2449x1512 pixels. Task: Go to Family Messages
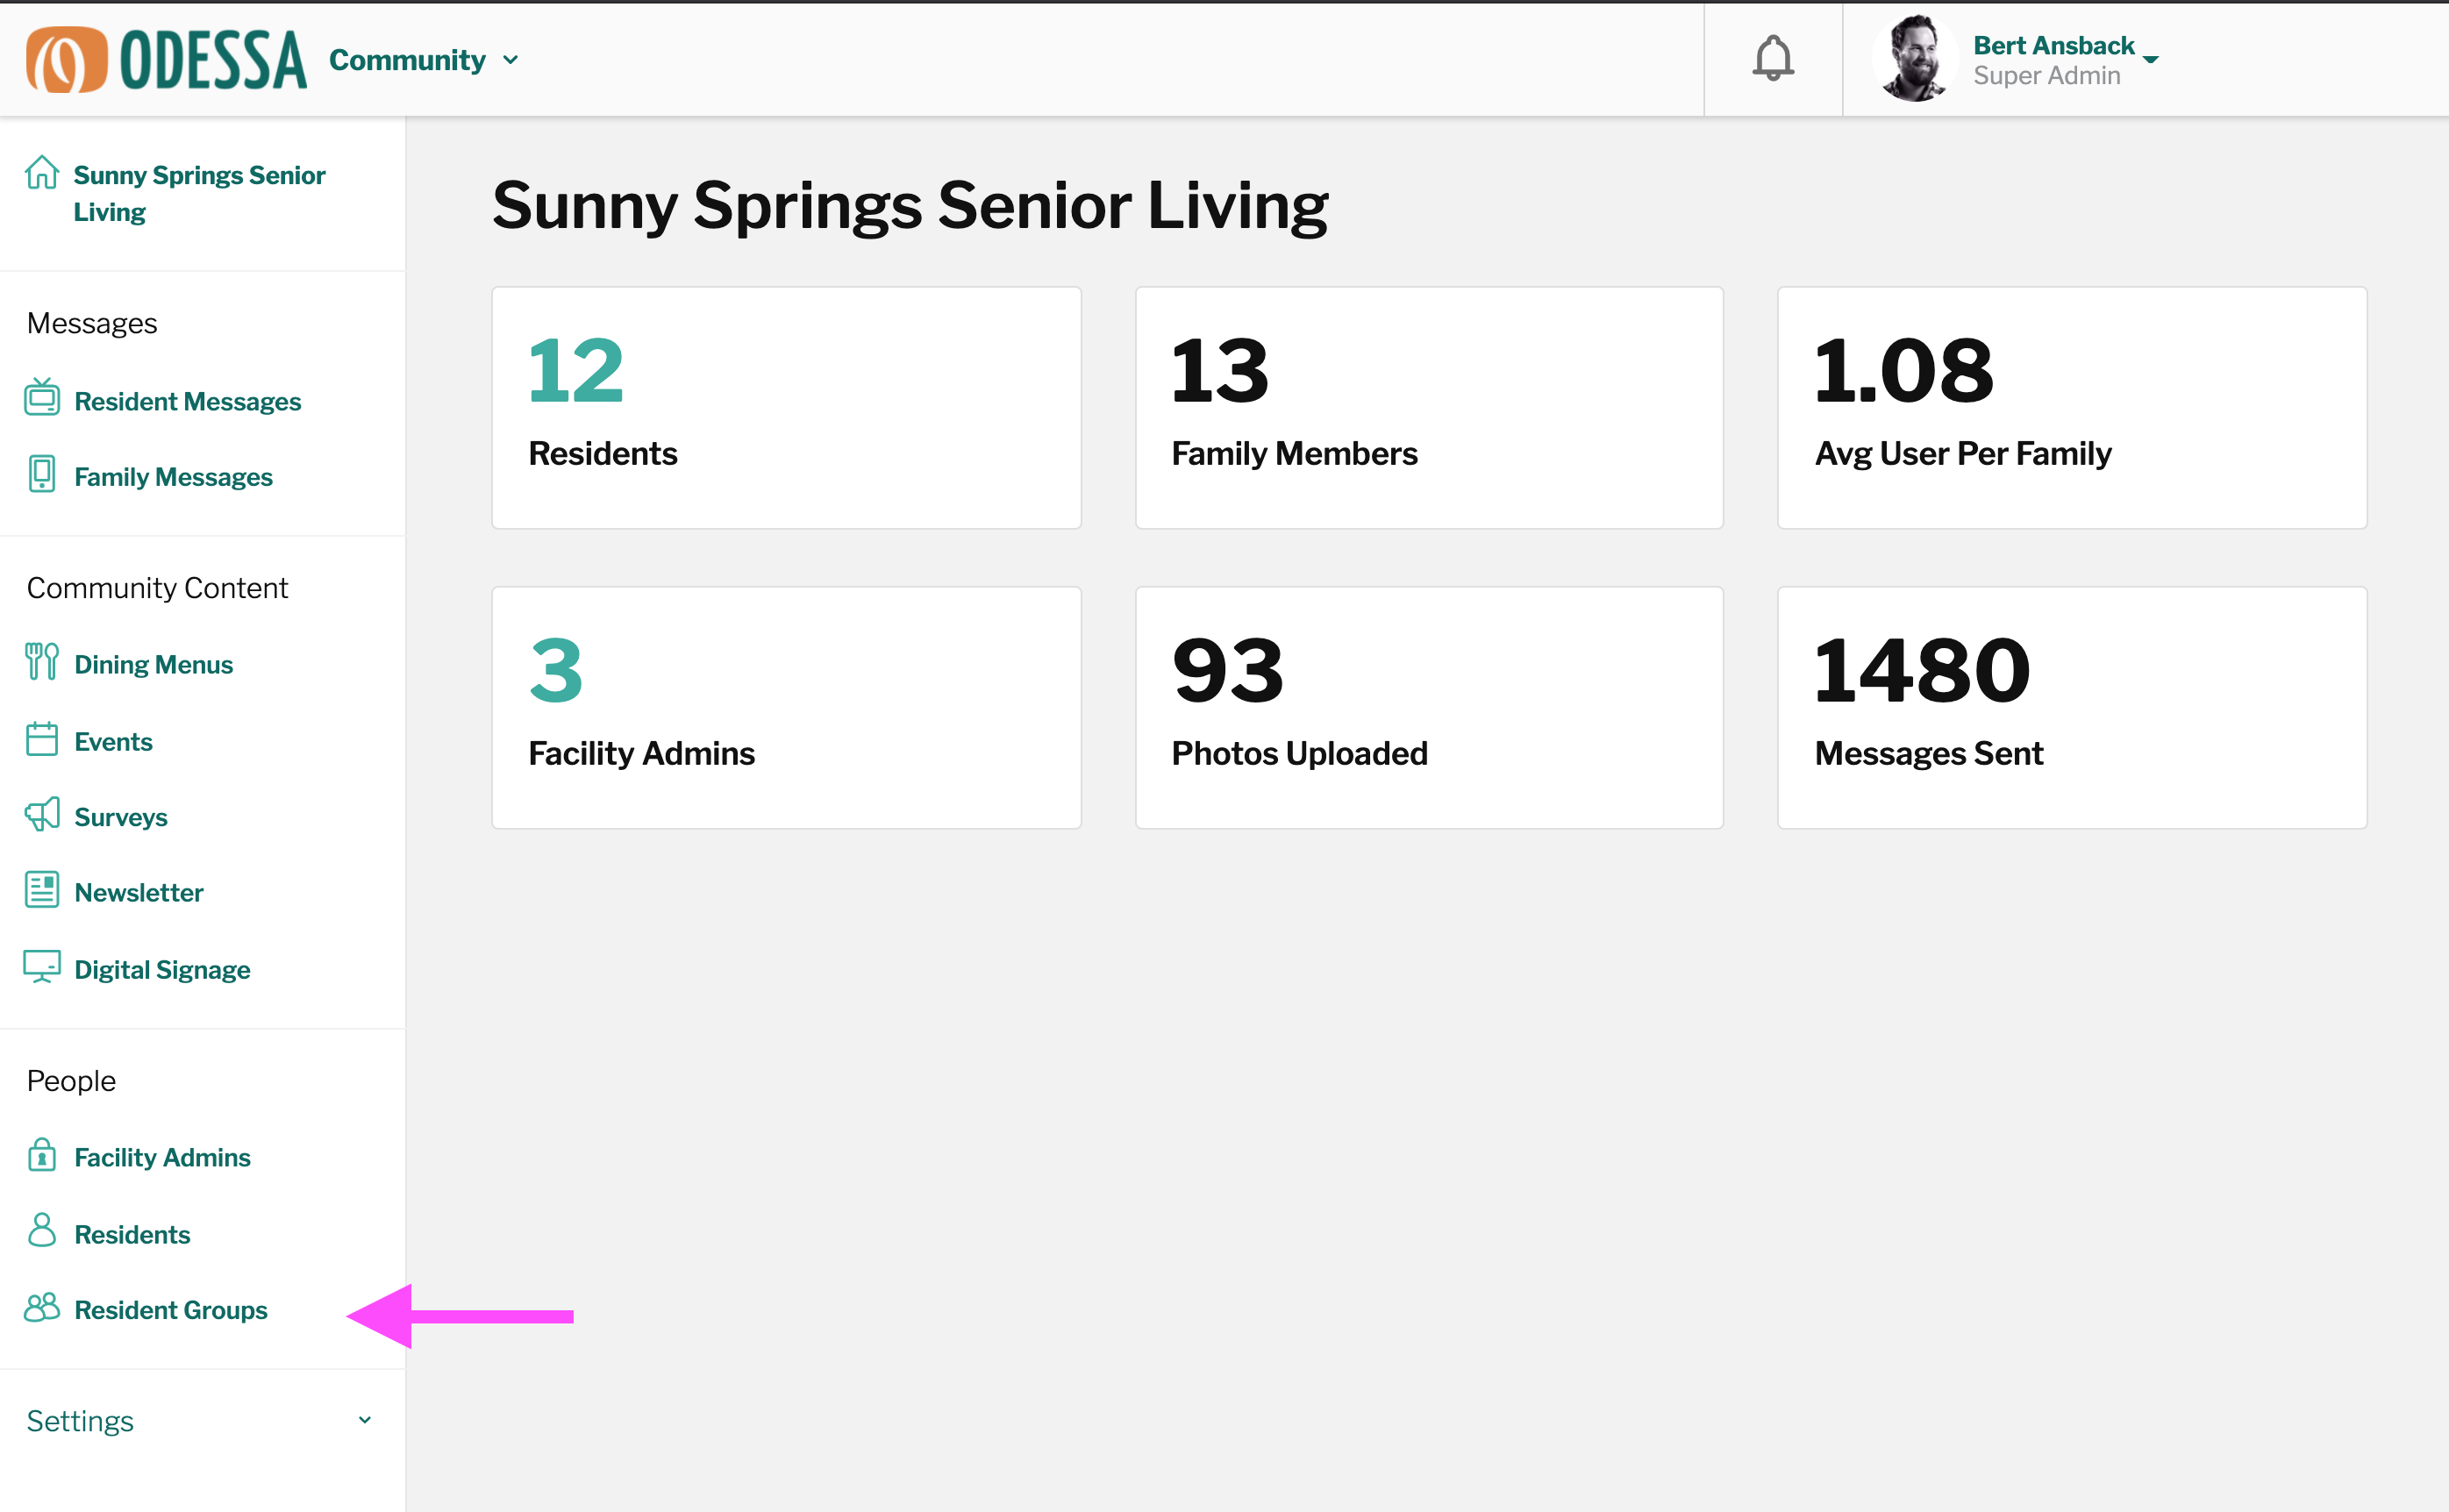pos(173,477)
